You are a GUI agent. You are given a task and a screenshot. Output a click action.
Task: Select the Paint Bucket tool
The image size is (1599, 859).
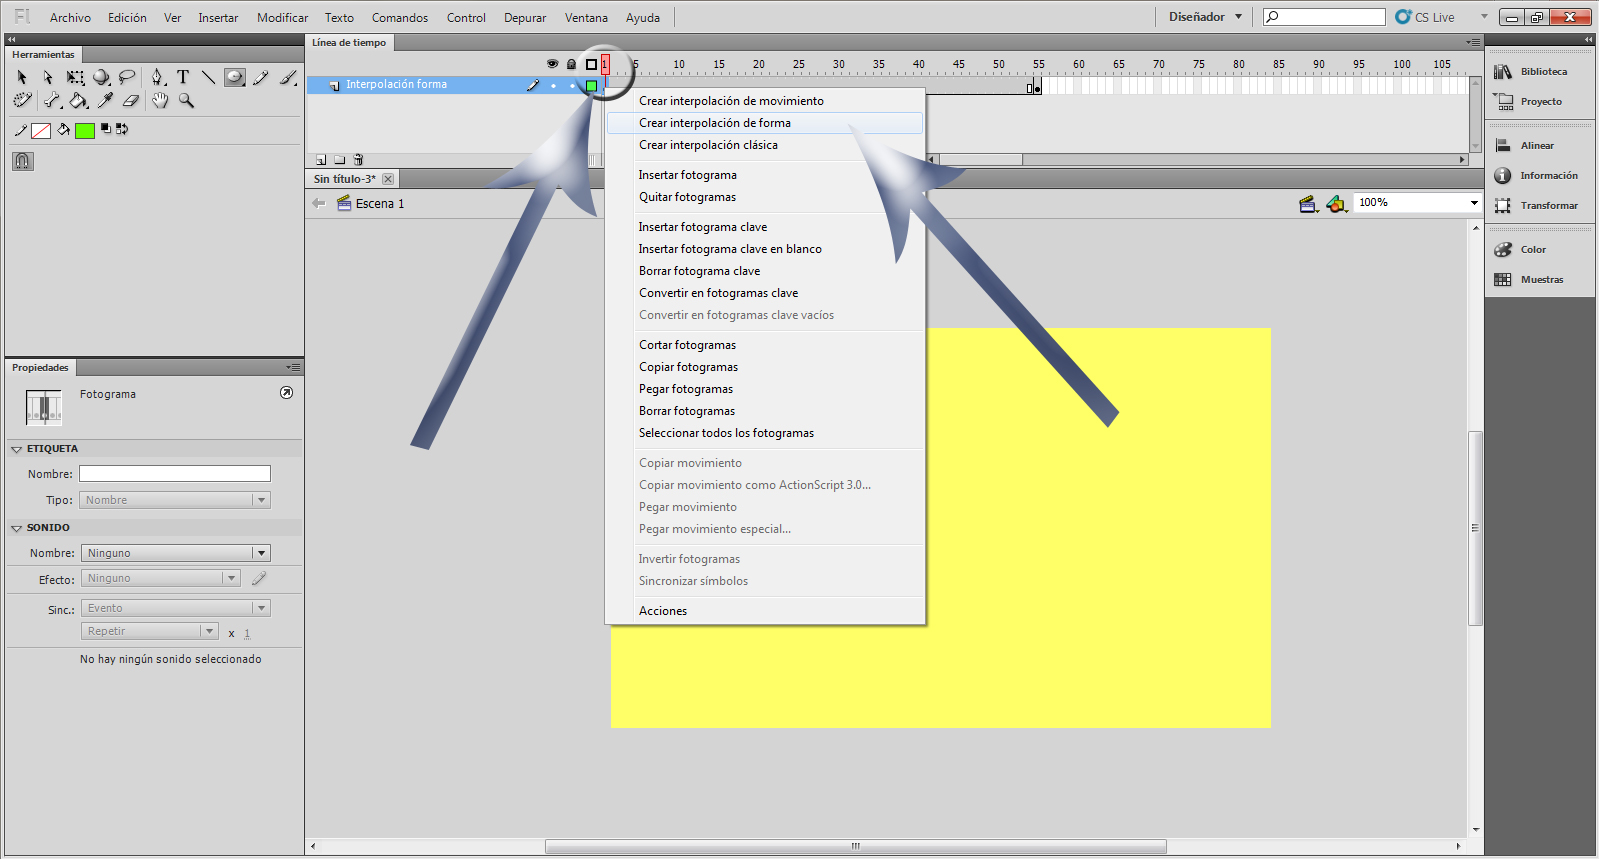[x=78, y=101]
